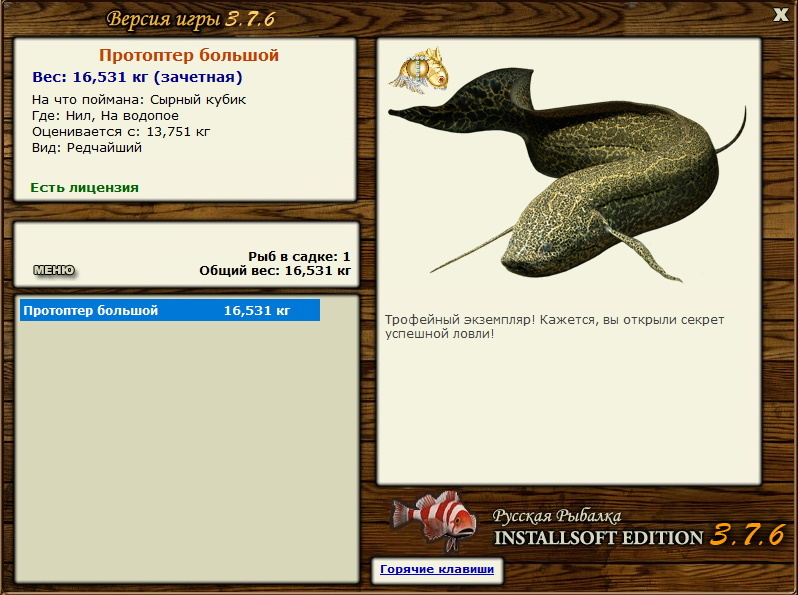The image size is (798, 595).
Task: Click the Есть лицензия label
Action: click(x=84, y=187)
